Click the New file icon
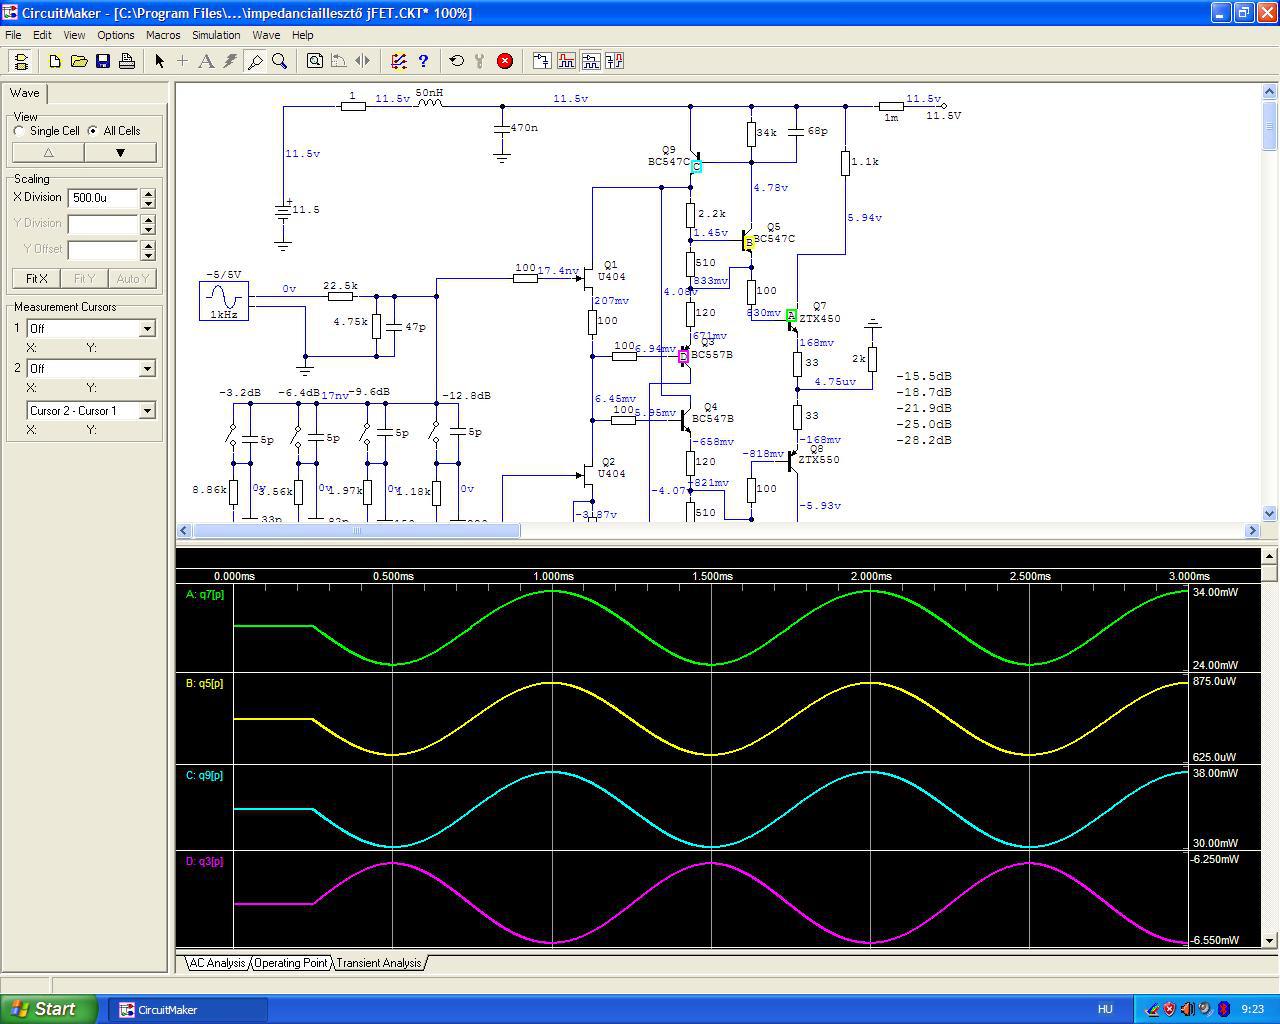Viewport: 1280px width, 1024px height. [x=55, y=61]
